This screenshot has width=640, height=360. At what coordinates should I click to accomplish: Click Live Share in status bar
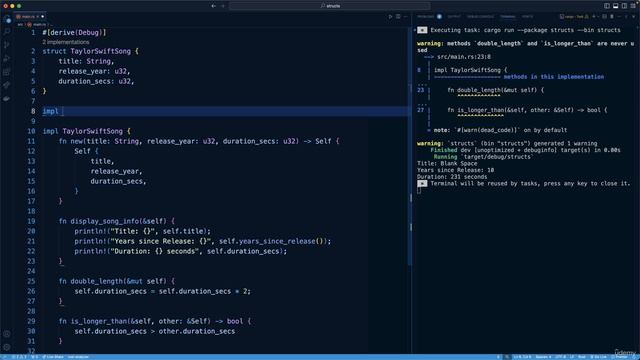tap(53, 357)
